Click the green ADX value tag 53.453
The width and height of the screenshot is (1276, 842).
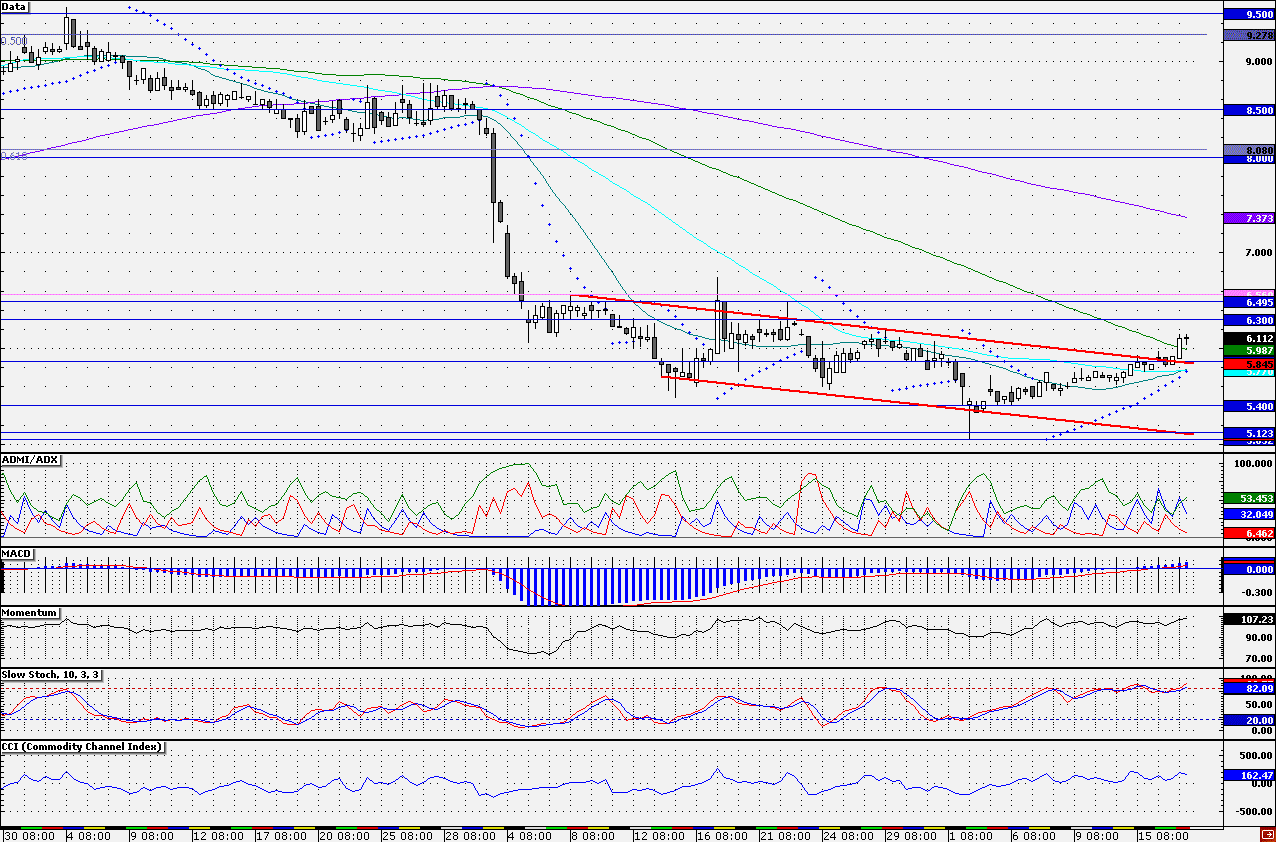coord(1249,498)
